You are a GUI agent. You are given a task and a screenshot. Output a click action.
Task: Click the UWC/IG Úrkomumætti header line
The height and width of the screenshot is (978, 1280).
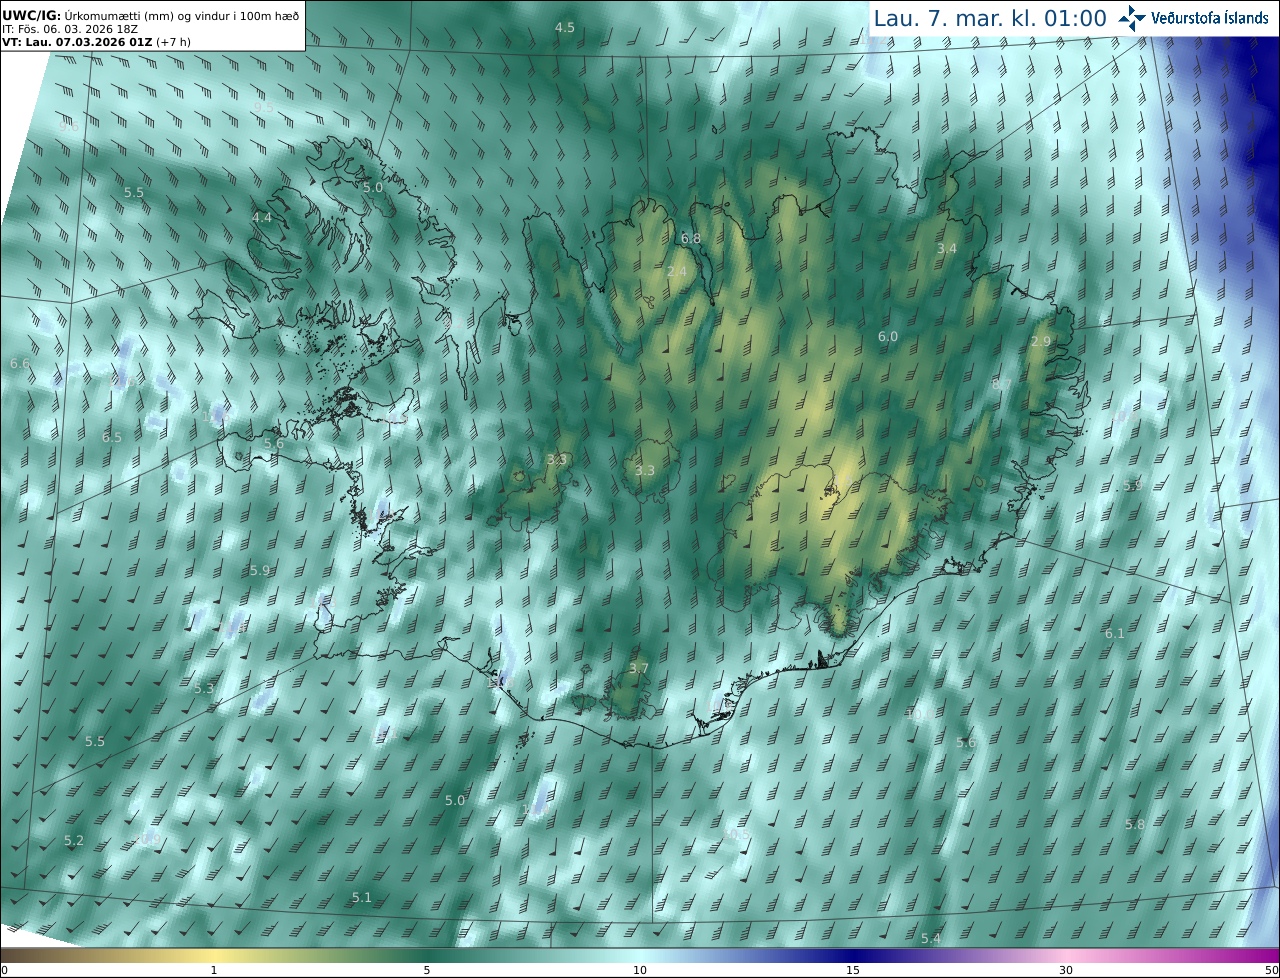pos(150,15)
